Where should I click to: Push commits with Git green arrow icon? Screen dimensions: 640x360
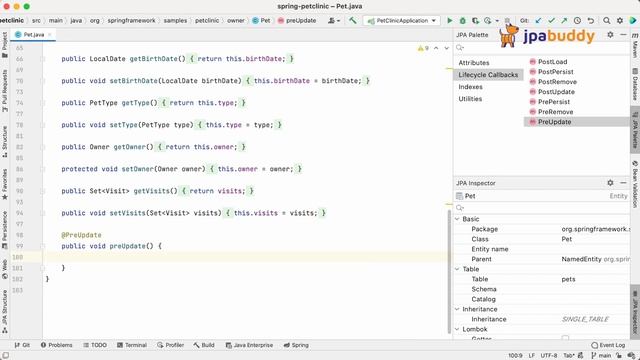tap(564, 20)
